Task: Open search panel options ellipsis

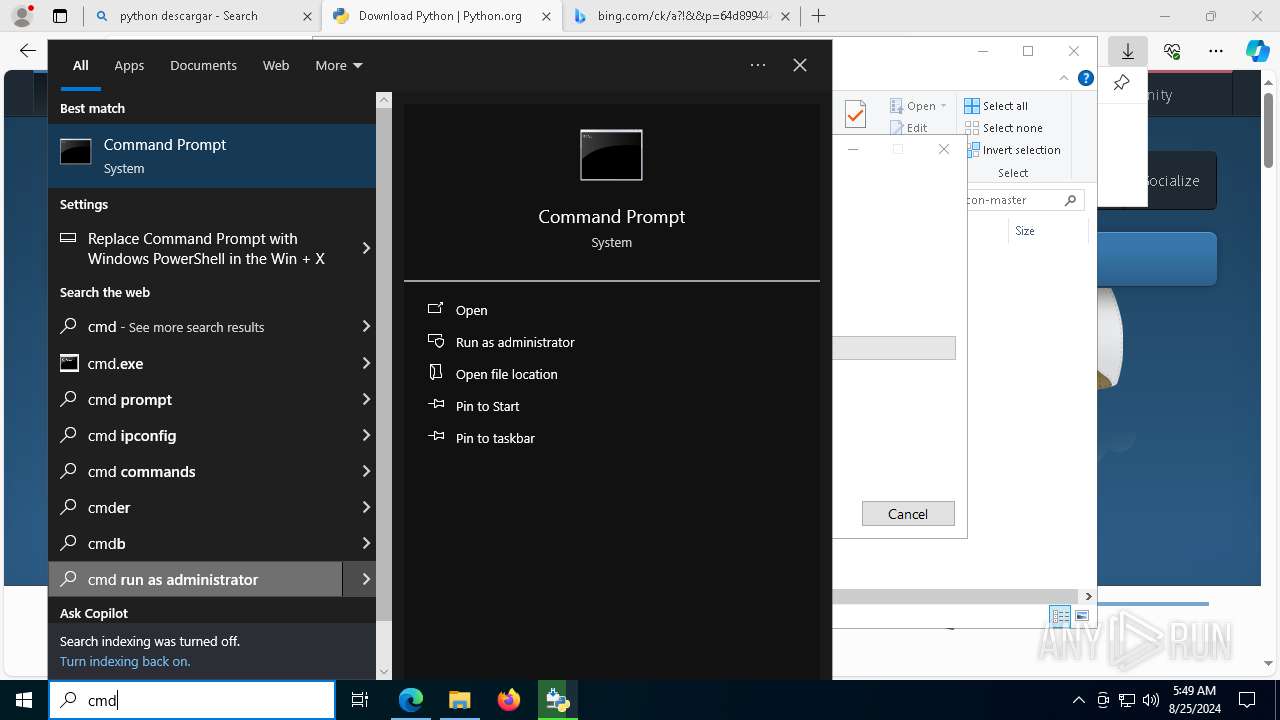Action: [758, 65]
